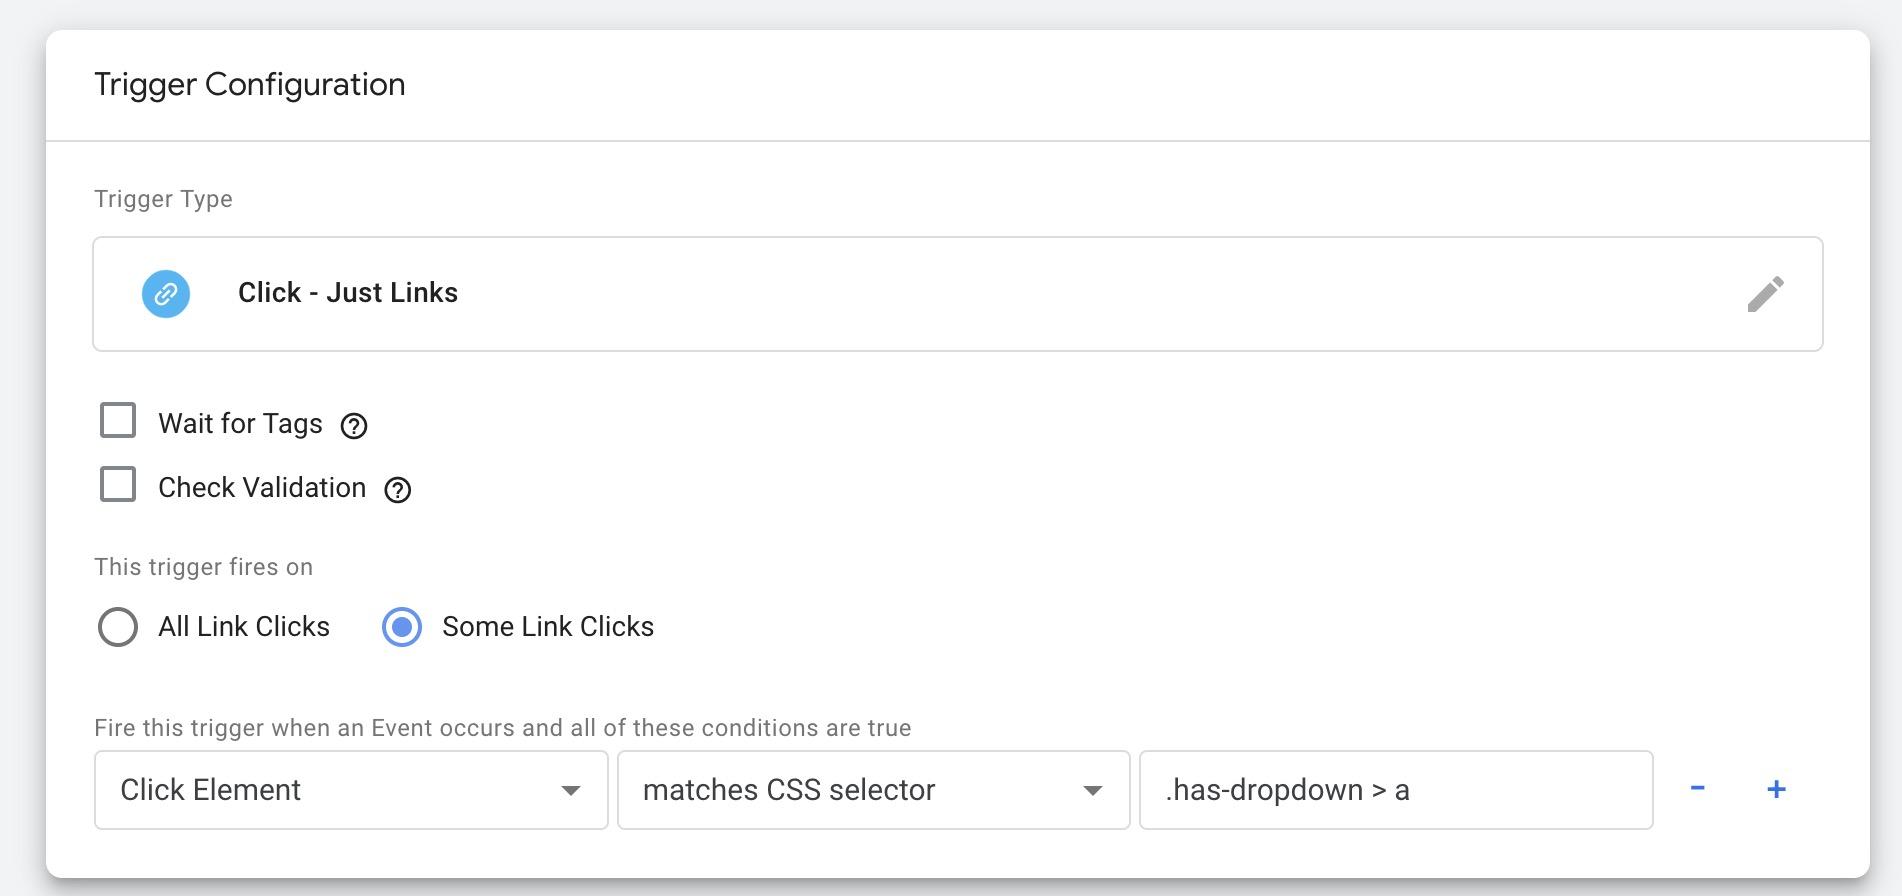Open the Check Validation help icon
This screenshot has height=896, width=1902.
click(398, 490)
